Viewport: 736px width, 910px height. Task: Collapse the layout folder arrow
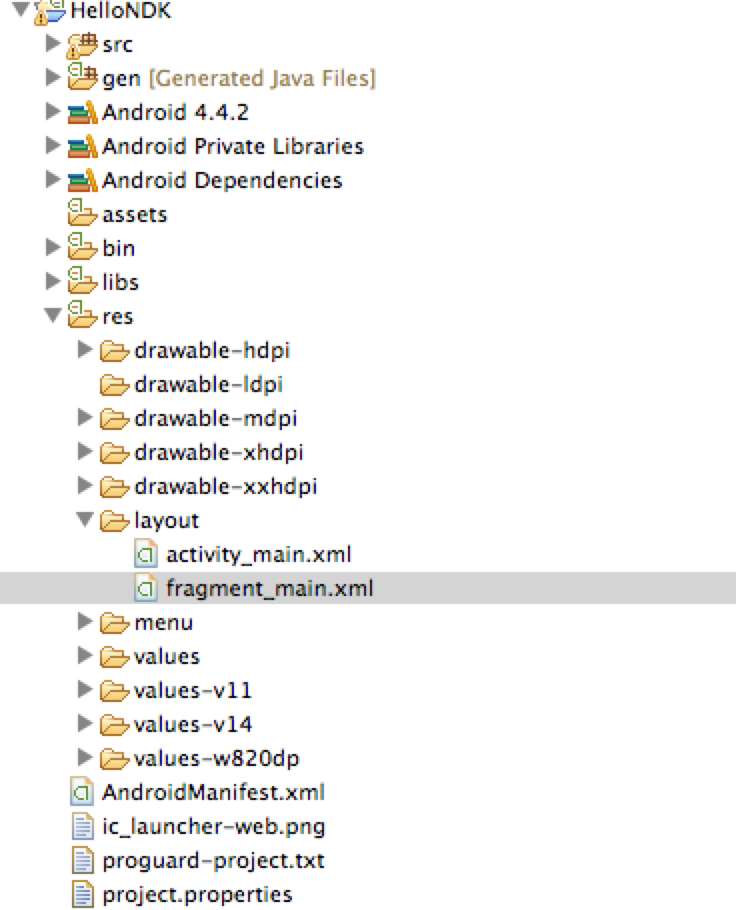coord(85,520)
